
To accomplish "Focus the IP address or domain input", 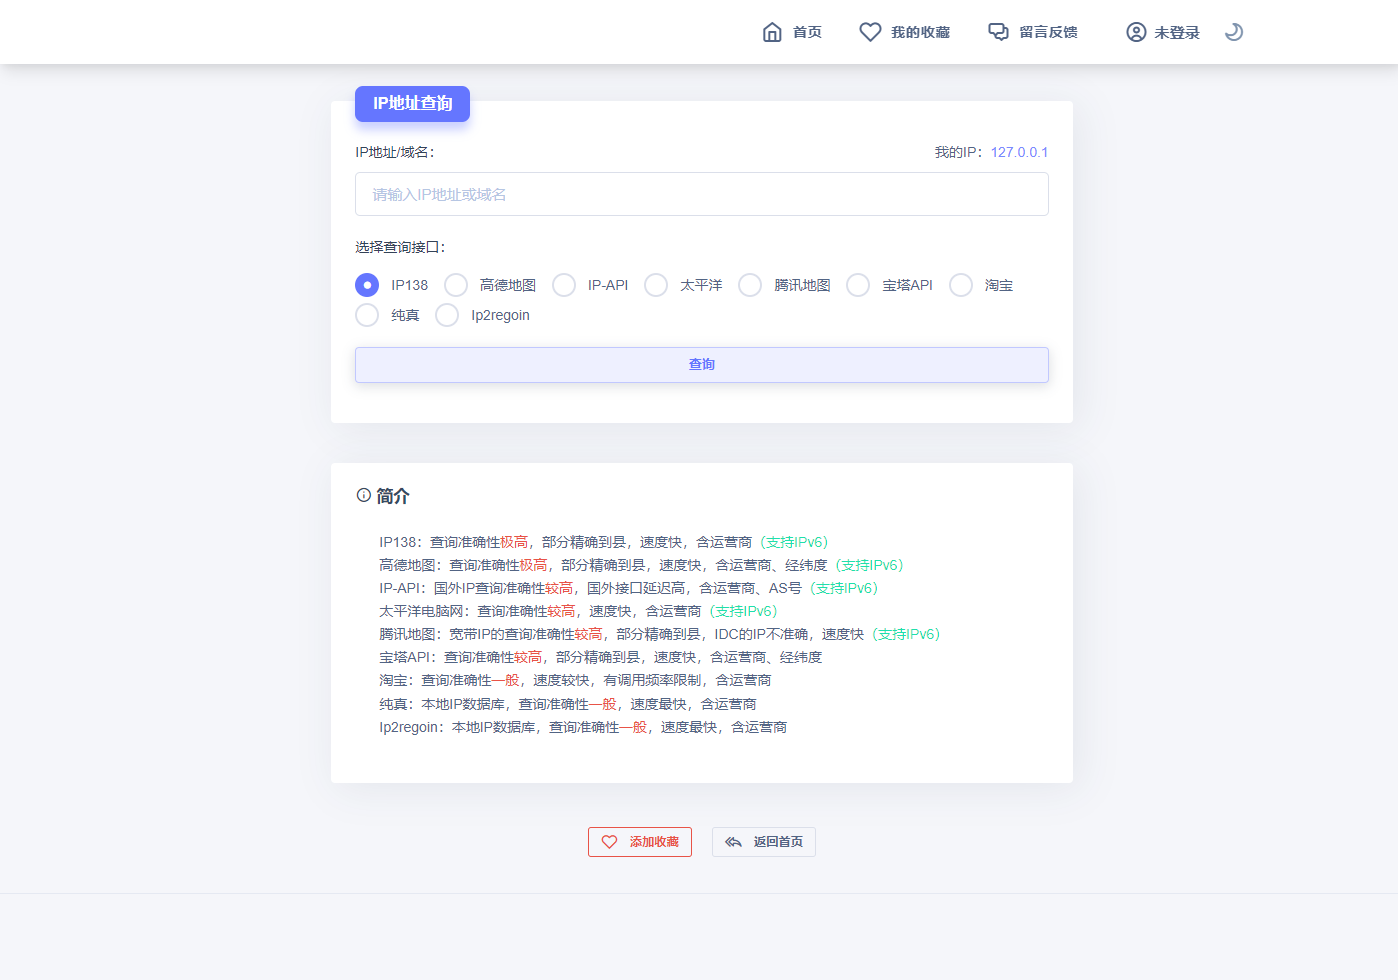I will pyautogui.click(x=701, y=194).
